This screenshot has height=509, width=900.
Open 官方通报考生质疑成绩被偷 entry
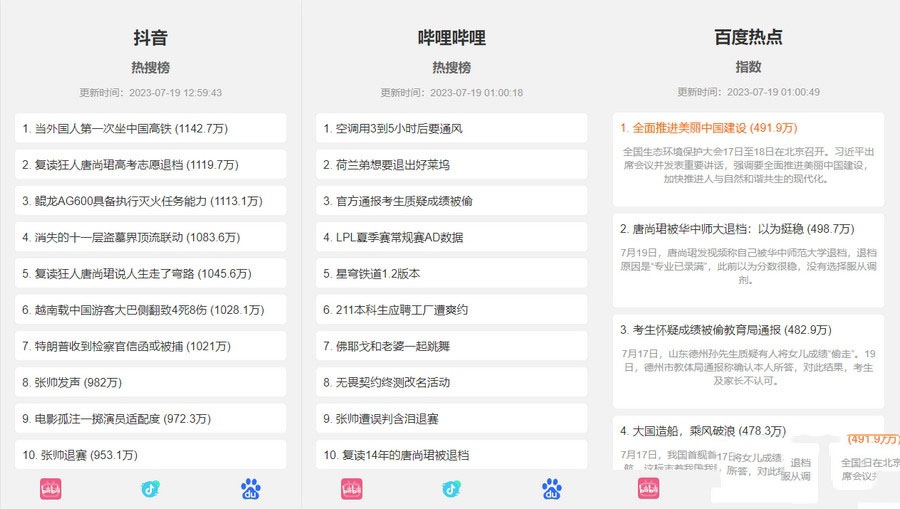tap(451, 200)
